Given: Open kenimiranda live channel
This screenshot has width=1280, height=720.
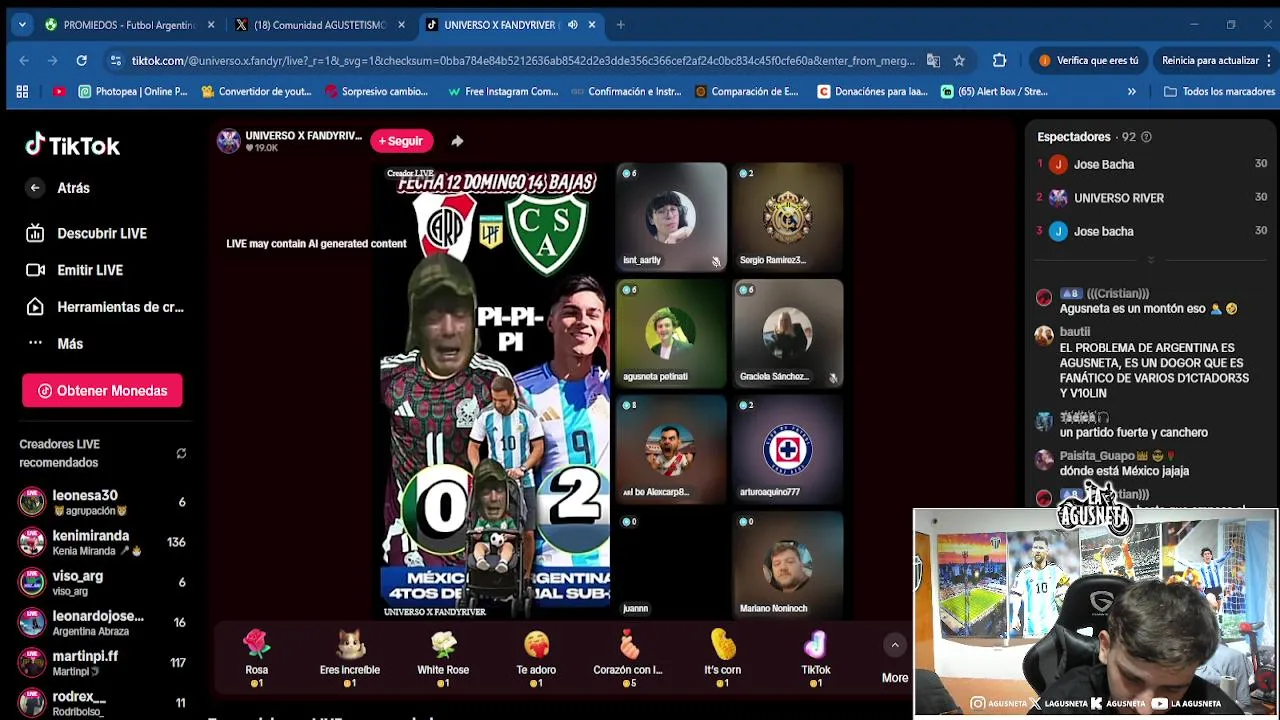Looking at the screenshot, I should 102,542.
